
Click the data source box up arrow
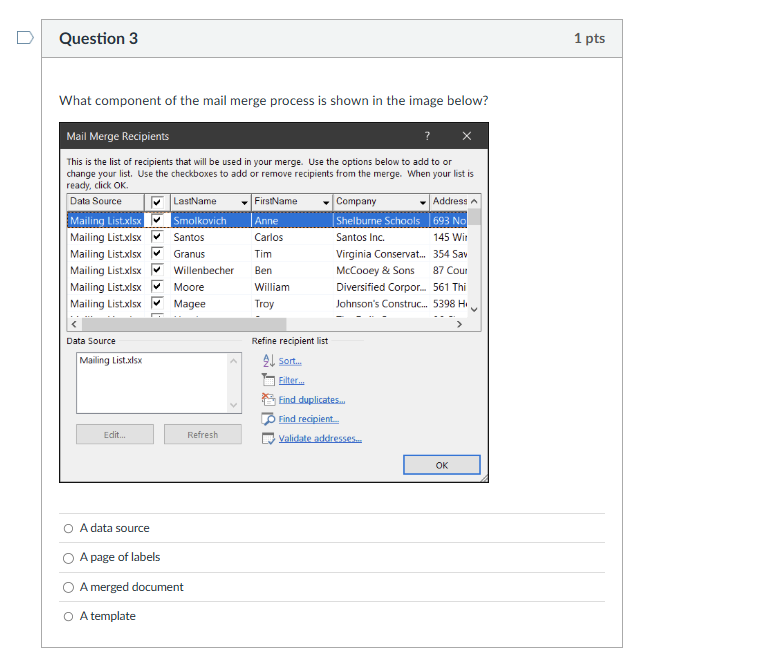click(x=233, y=361)
